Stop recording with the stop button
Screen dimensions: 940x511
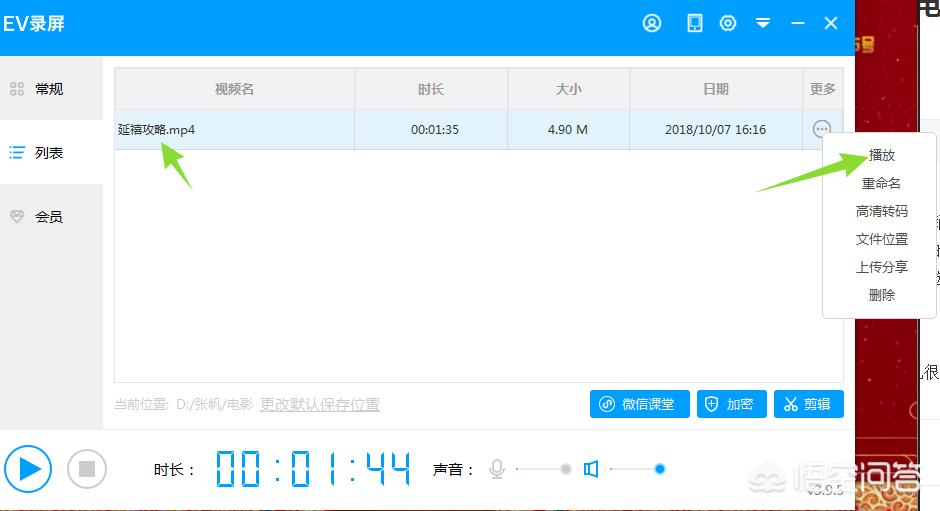point(87,469)
